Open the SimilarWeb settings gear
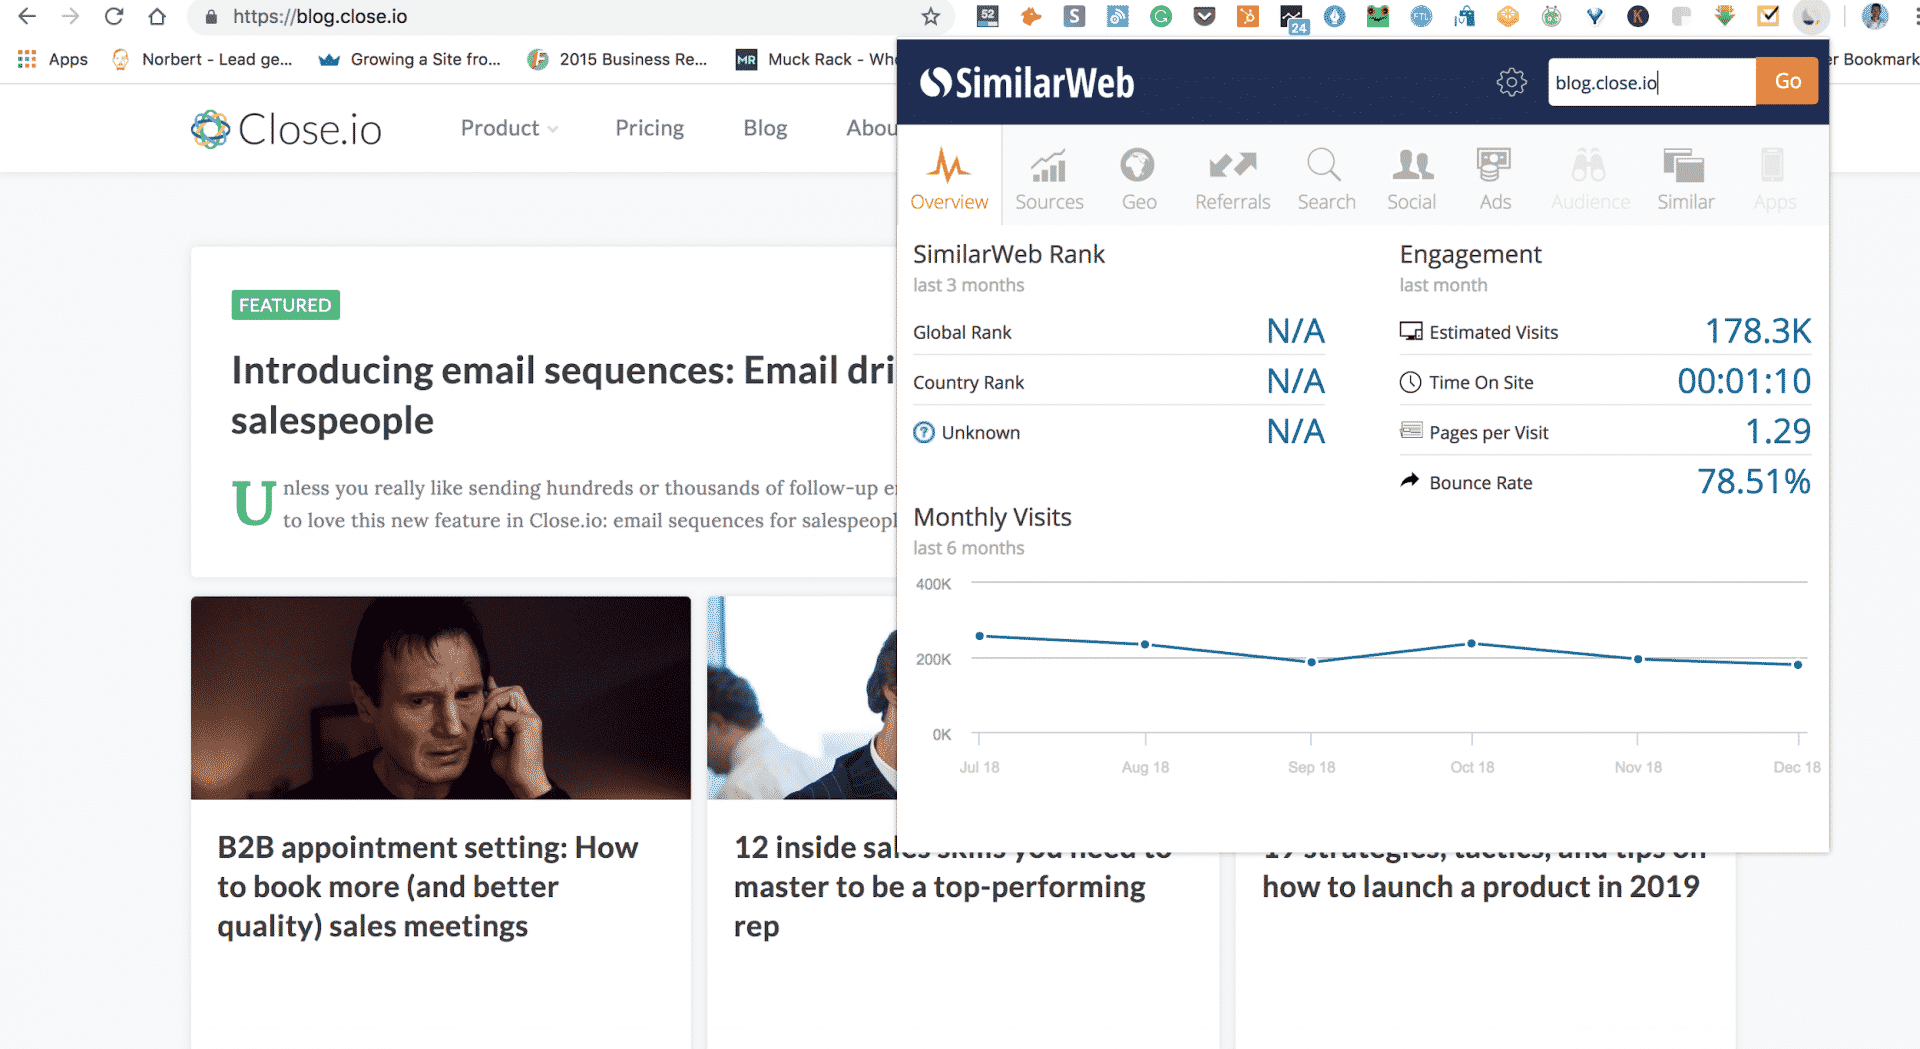Viewport: 1920px width, 1049px height. (x=1511, y=82)
